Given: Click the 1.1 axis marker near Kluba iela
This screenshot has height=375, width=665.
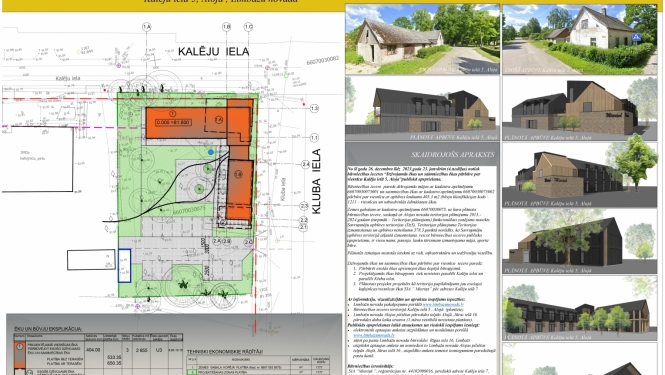Looking at the screenshot, I should 314,138.
